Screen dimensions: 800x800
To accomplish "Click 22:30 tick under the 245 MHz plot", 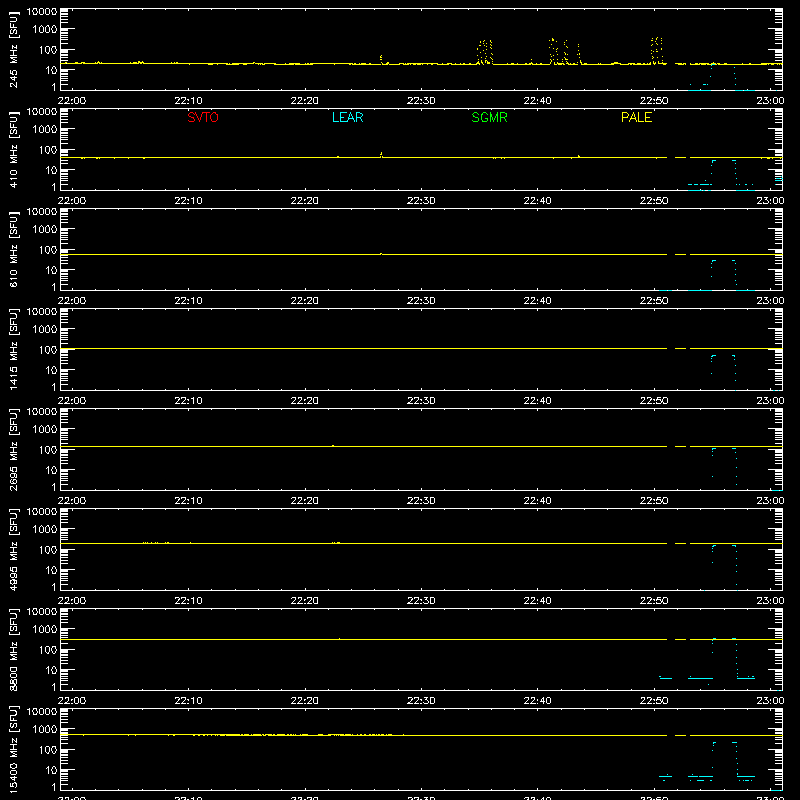I will (x=421, y=101).
